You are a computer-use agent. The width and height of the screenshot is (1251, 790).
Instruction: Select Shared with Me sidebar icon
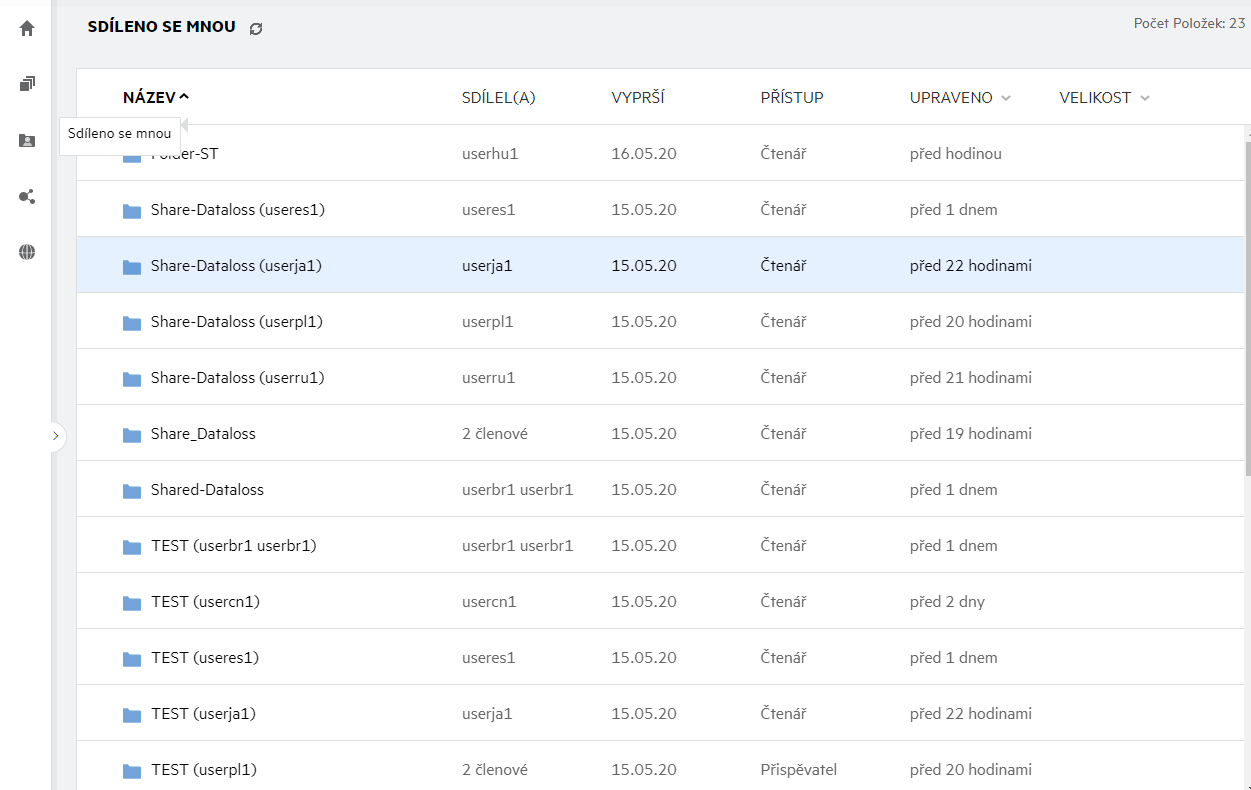27,140
